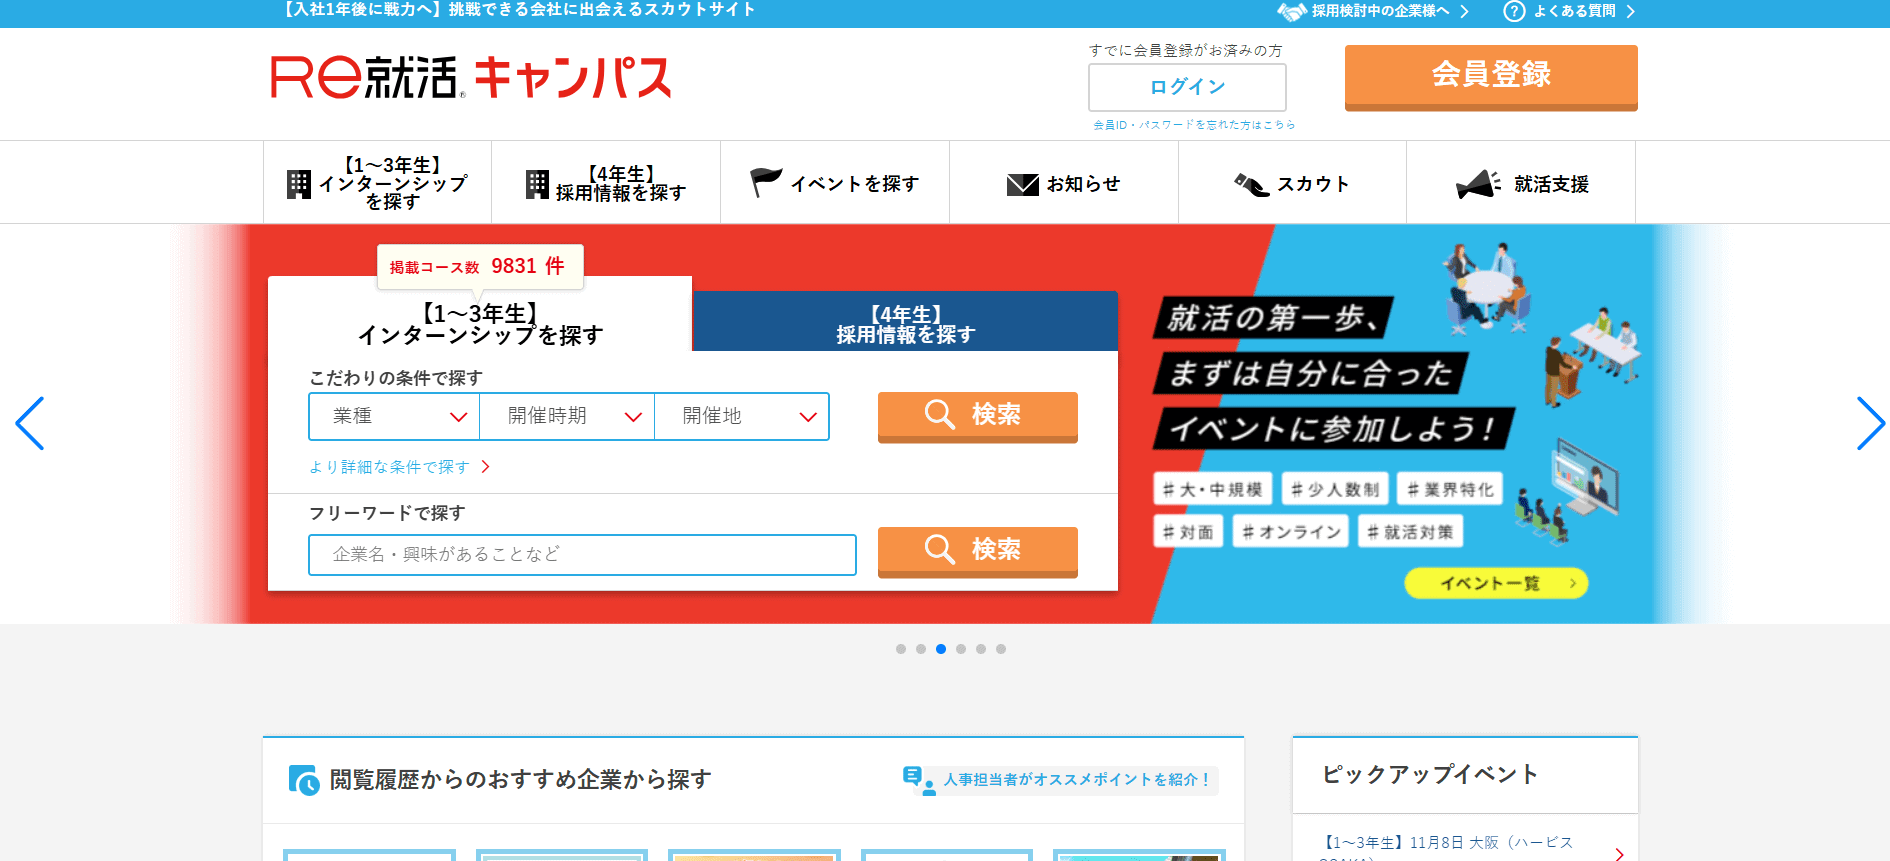Open the forgotten ID/password link

pos(1194,125)
